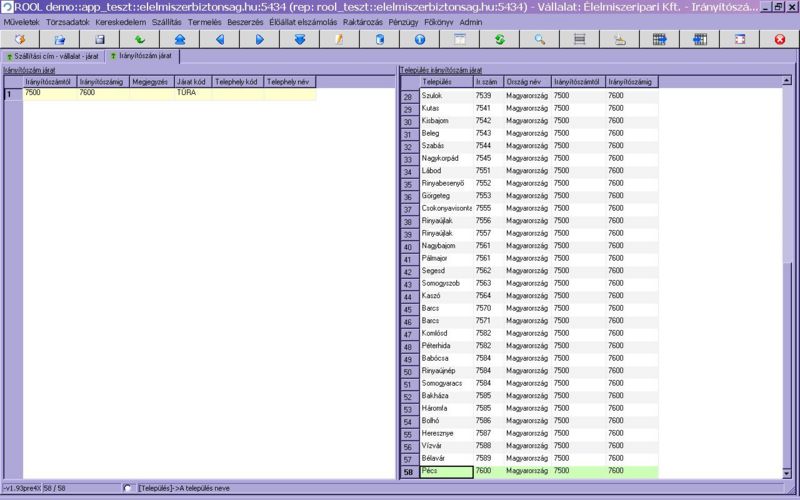Click the save floppy disk toolbar icon
The height and width of the screenshot is (500, 800).
coord(100,40)
